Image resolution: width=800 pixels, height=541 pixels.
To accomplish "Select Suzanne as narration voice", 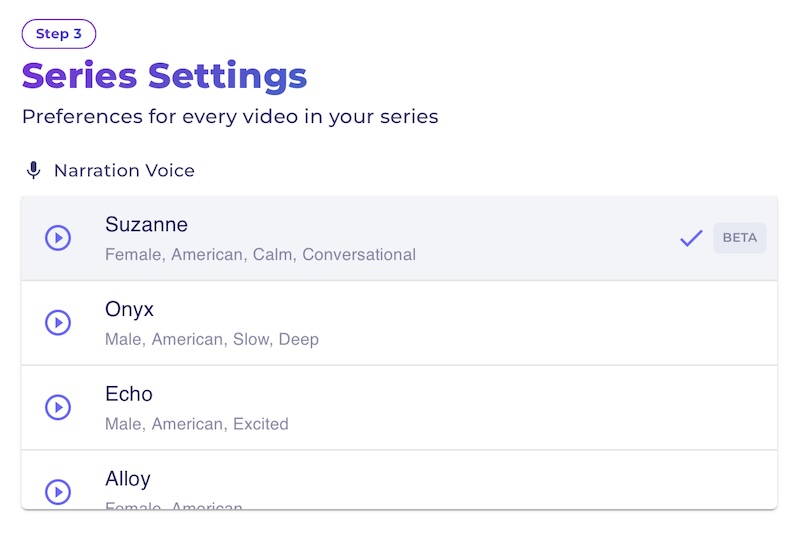I will click(399, 238).
